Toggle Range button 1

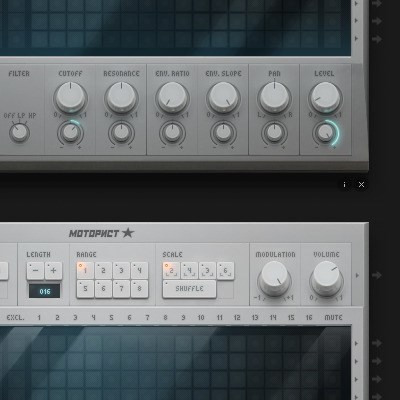pyautogui.click(x=85, y=271)
